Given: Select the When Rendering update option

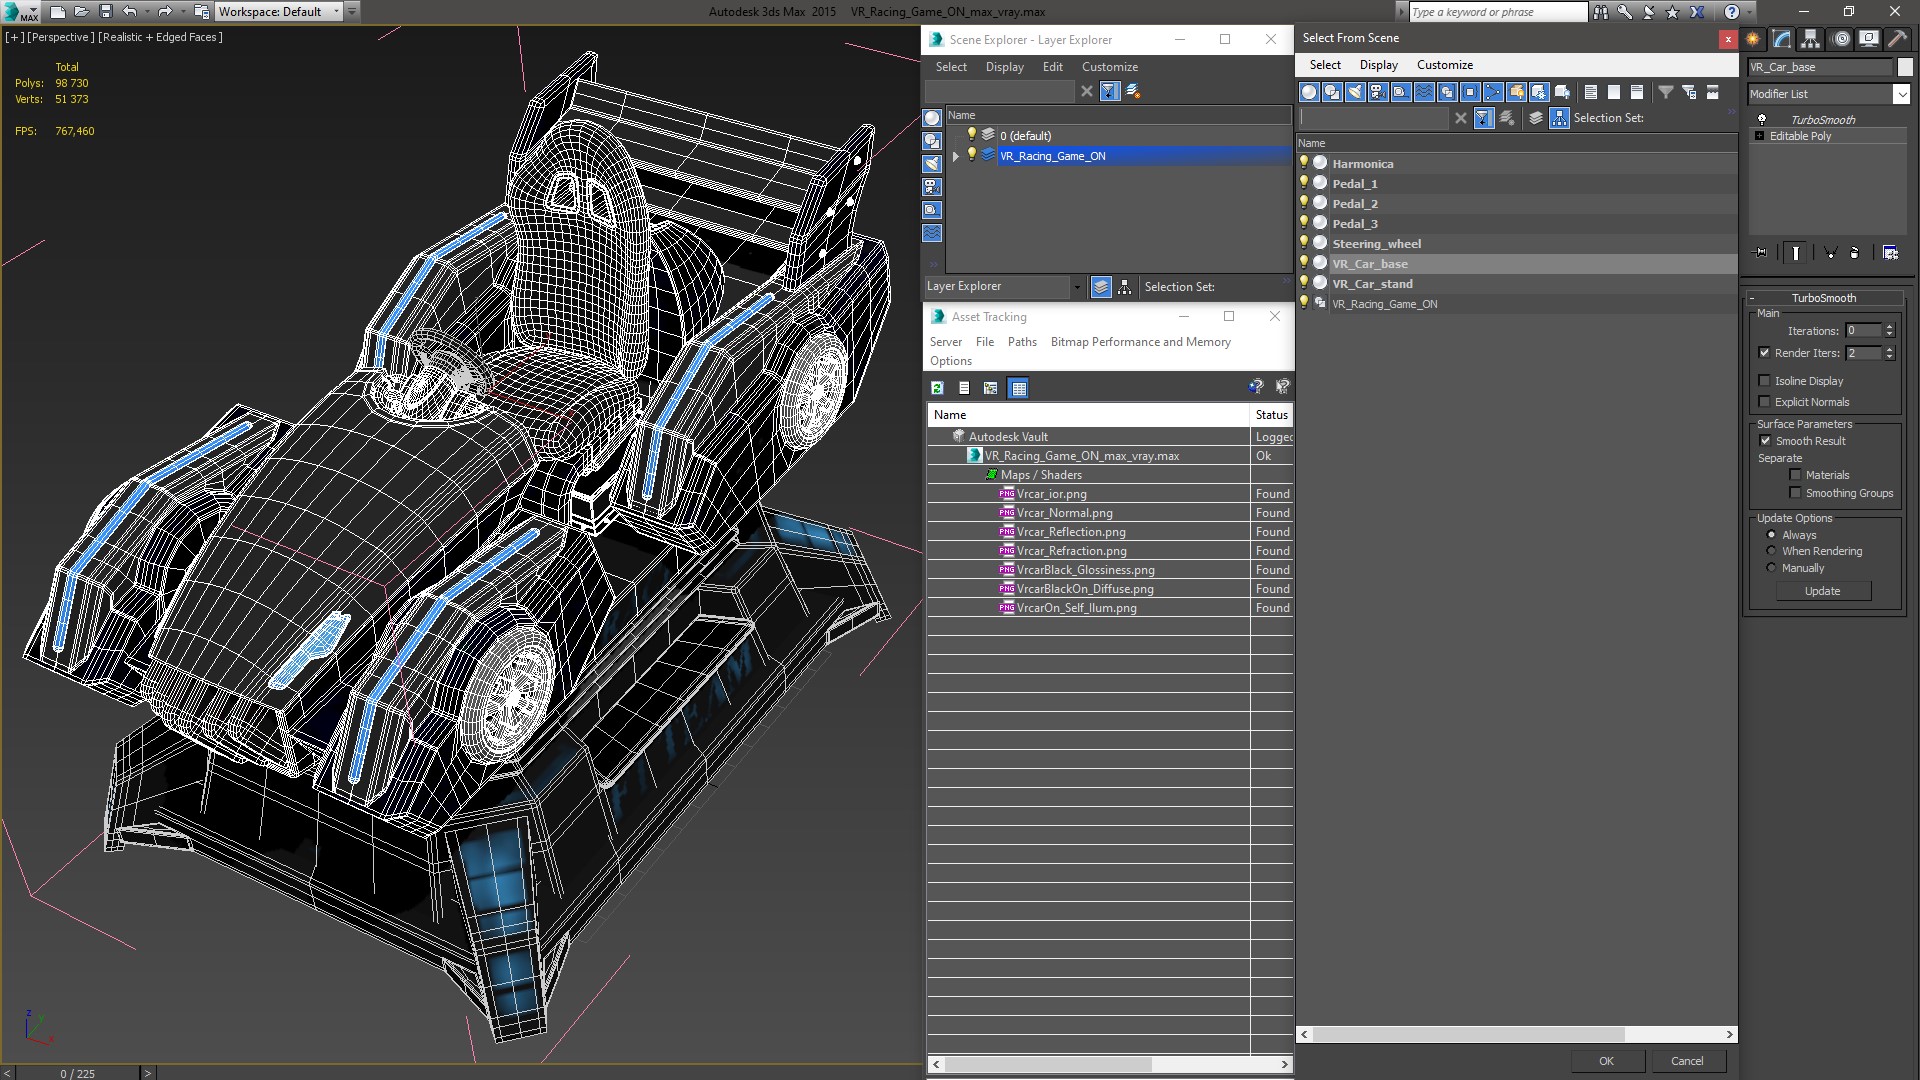Looking at the screenshot, I should (1771, 551).
